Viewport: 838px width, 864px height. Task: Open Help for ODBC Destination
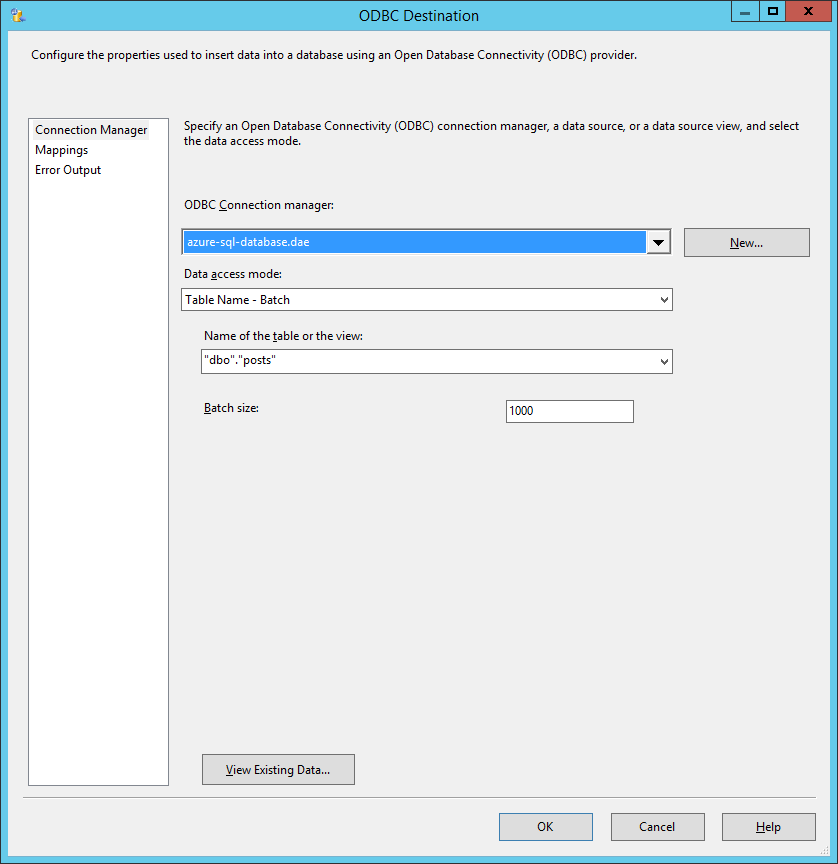coord(768,827)
